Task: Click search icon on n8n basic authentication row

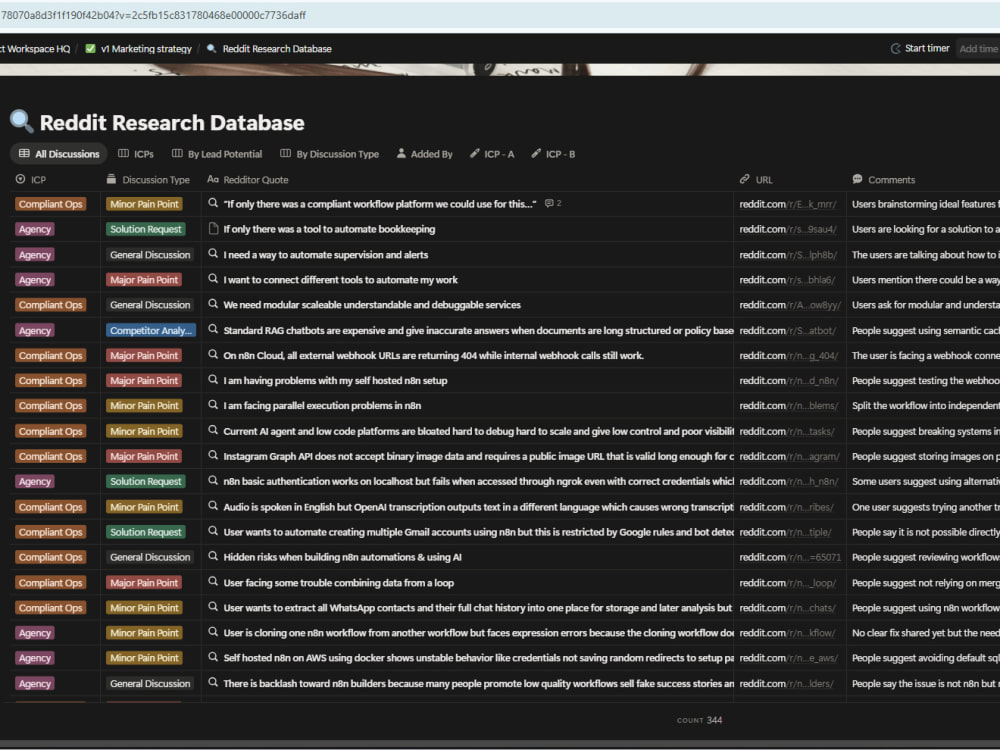Action: (213, 480)
